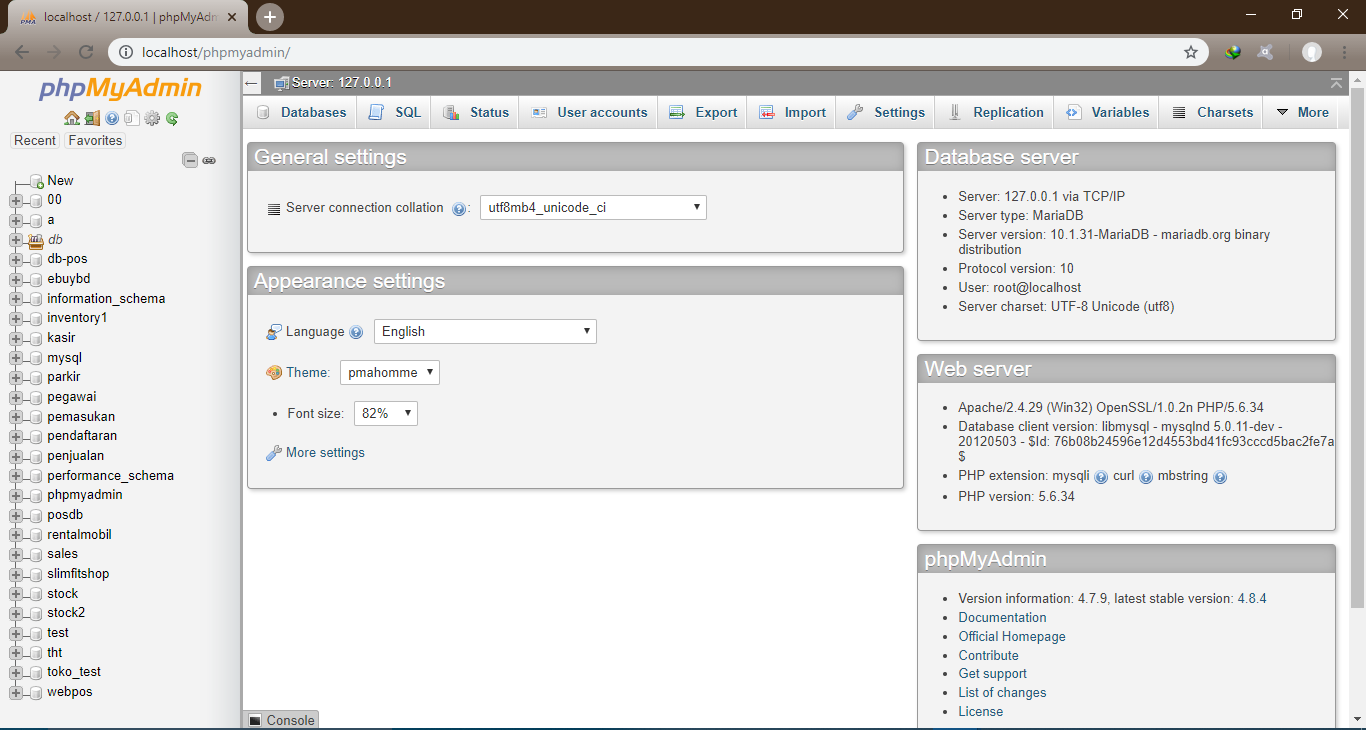Click the Recent tables button

coord(35,141)
